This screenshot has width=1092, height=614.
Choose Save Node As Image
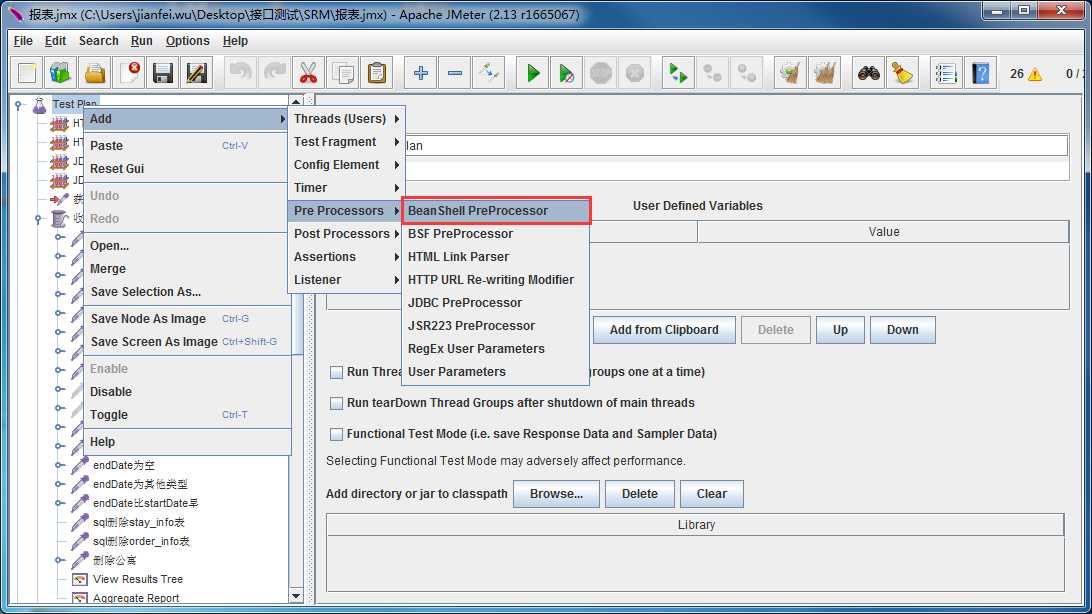tap(187, 319)
